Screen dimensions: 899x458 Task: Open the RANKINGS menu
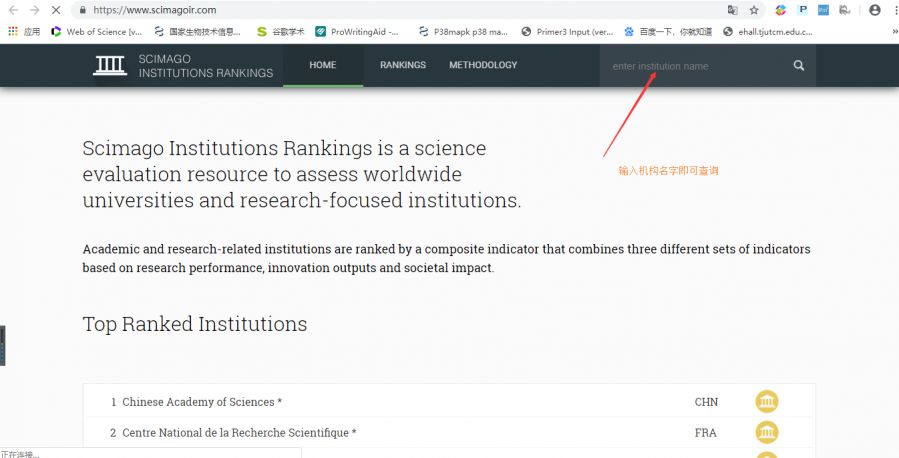pos(403,65)
